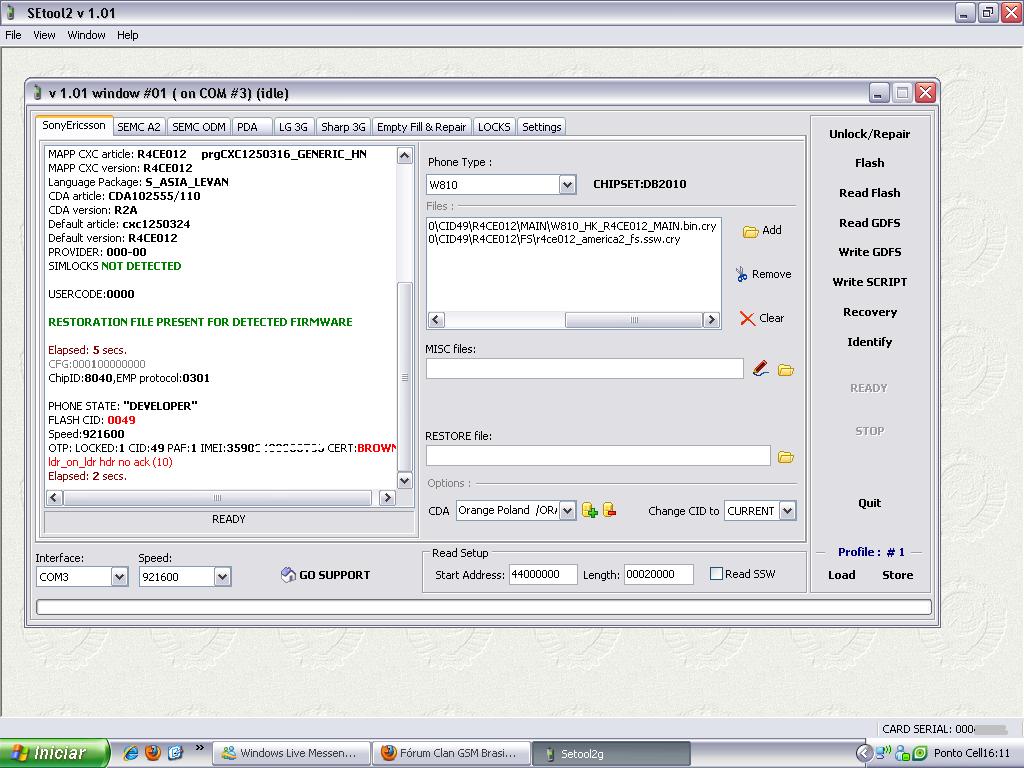Click the SEtool2 application title icon
Viewport: 1024px width, 768px height.
pos(10,12)
